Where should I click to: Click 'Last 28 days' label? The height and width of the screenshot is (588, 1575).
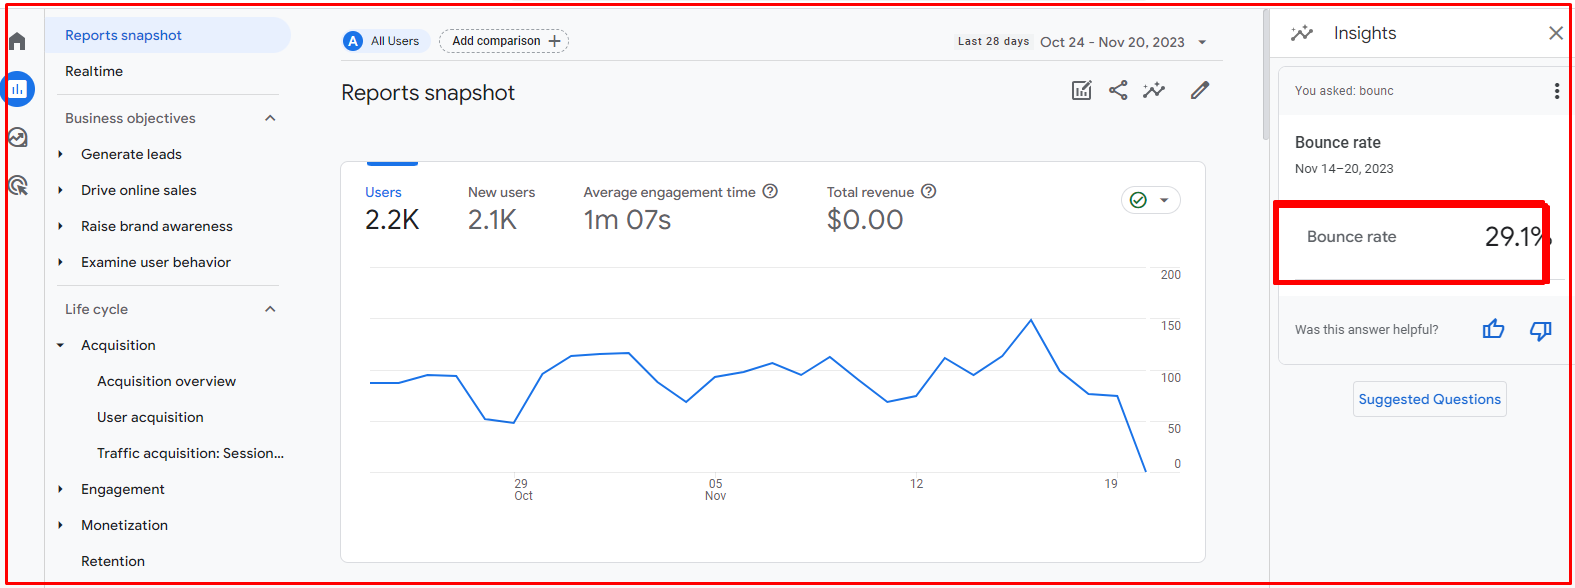coord(993,41)
